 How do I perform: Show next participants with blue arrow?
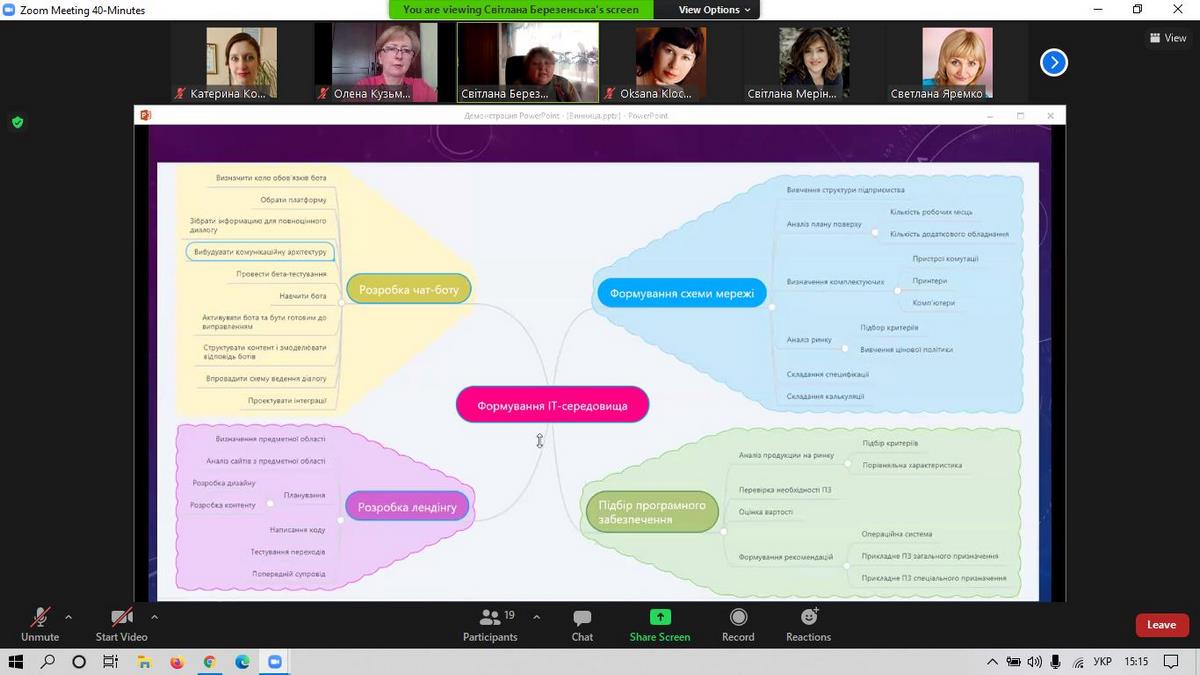point(1053,63)
